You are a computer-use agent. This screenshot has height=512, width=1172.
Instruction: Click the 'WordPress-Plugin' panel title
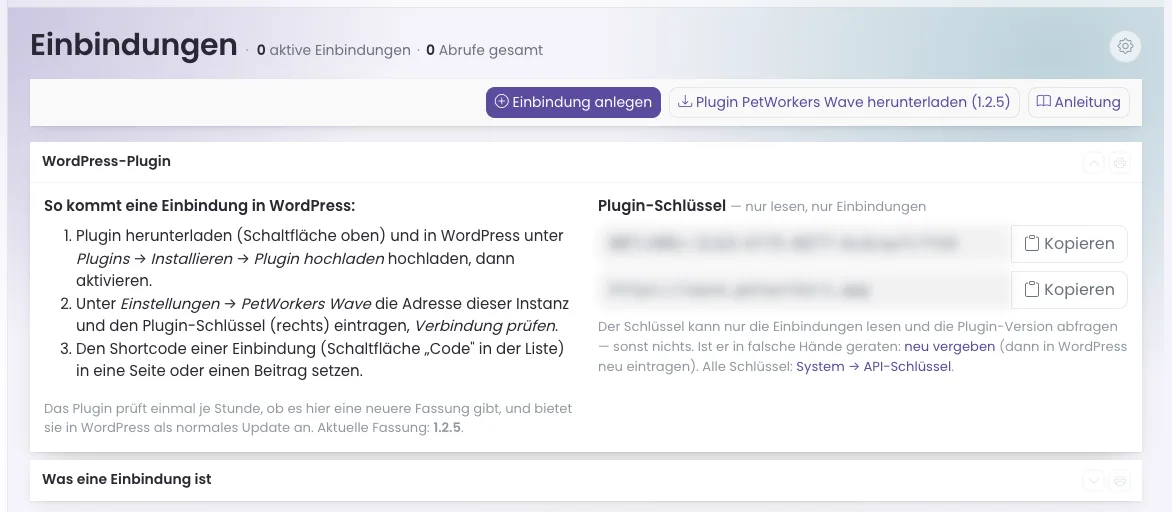click(106, 161)
